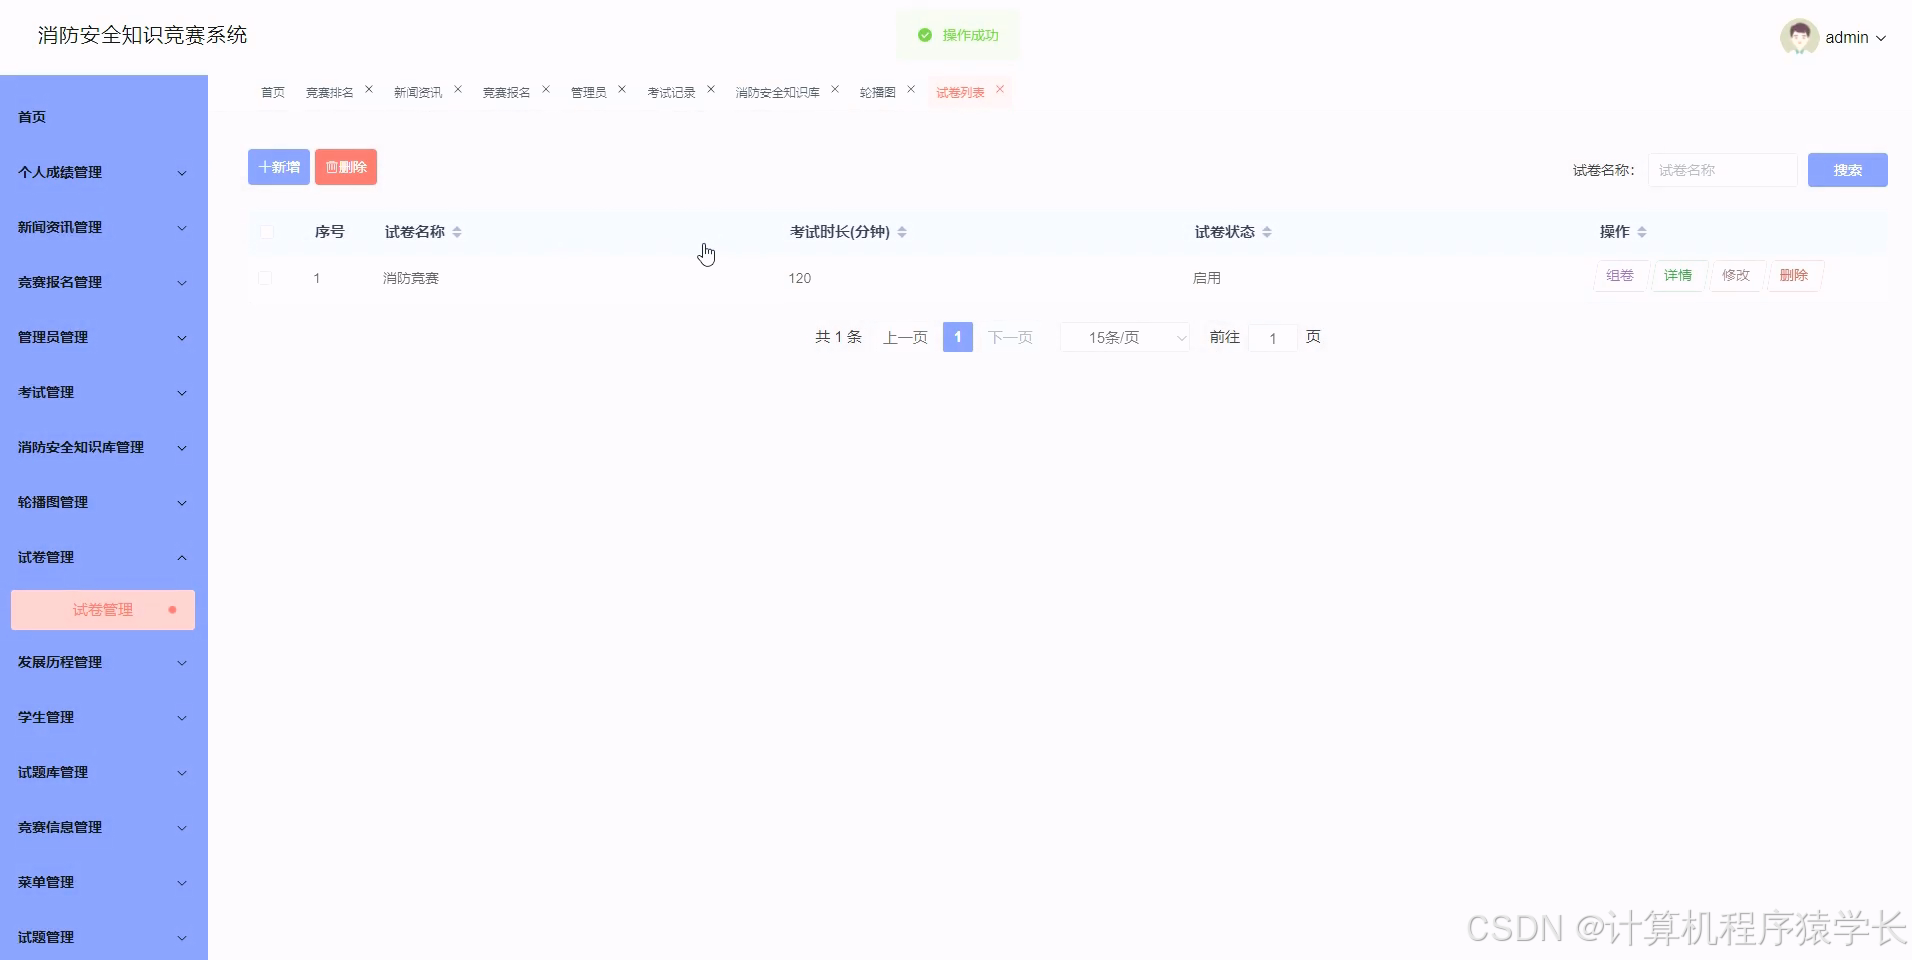Expand 竞赛报名管理 sidebar menu
The width and height of the screenshot is (1912, 960).
[104, 282]
